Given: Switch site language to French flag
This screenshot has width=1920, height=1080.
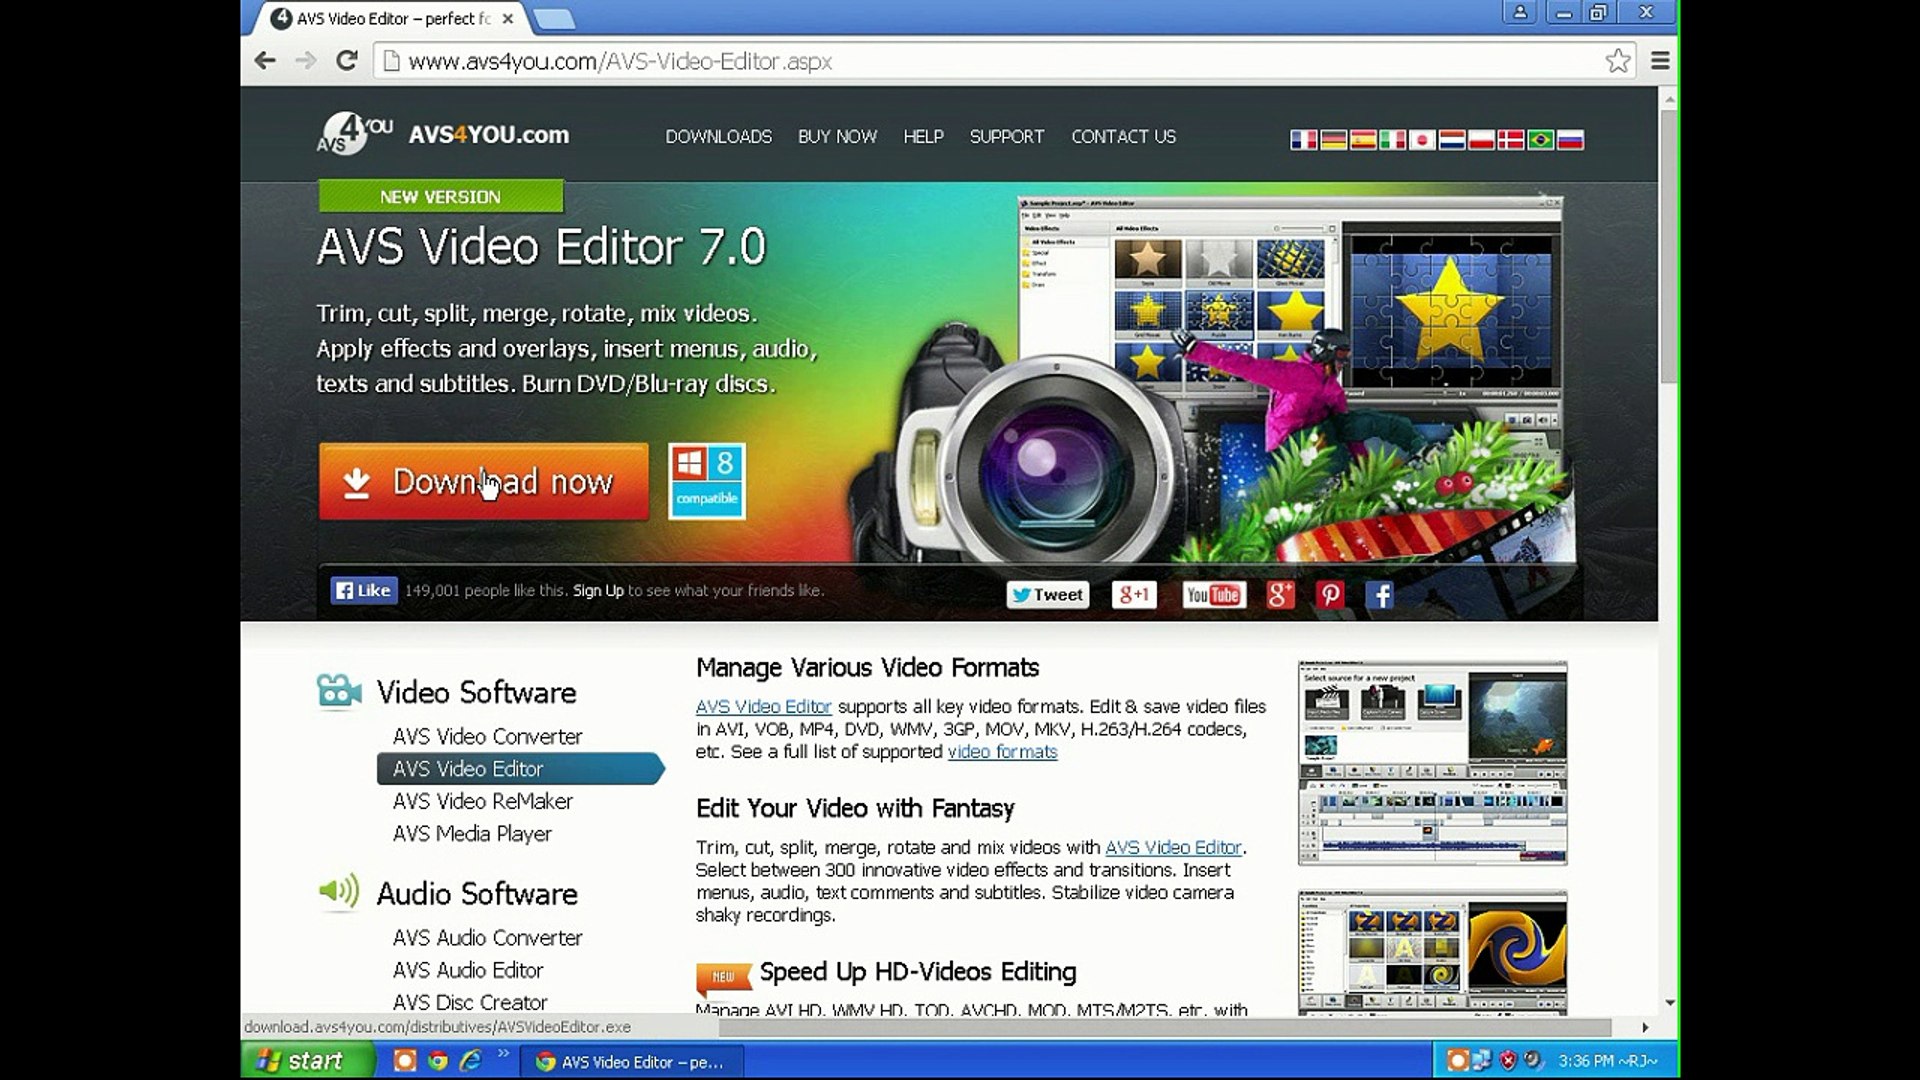Looking at the screenshot, I should click(x=1303, y=140).
